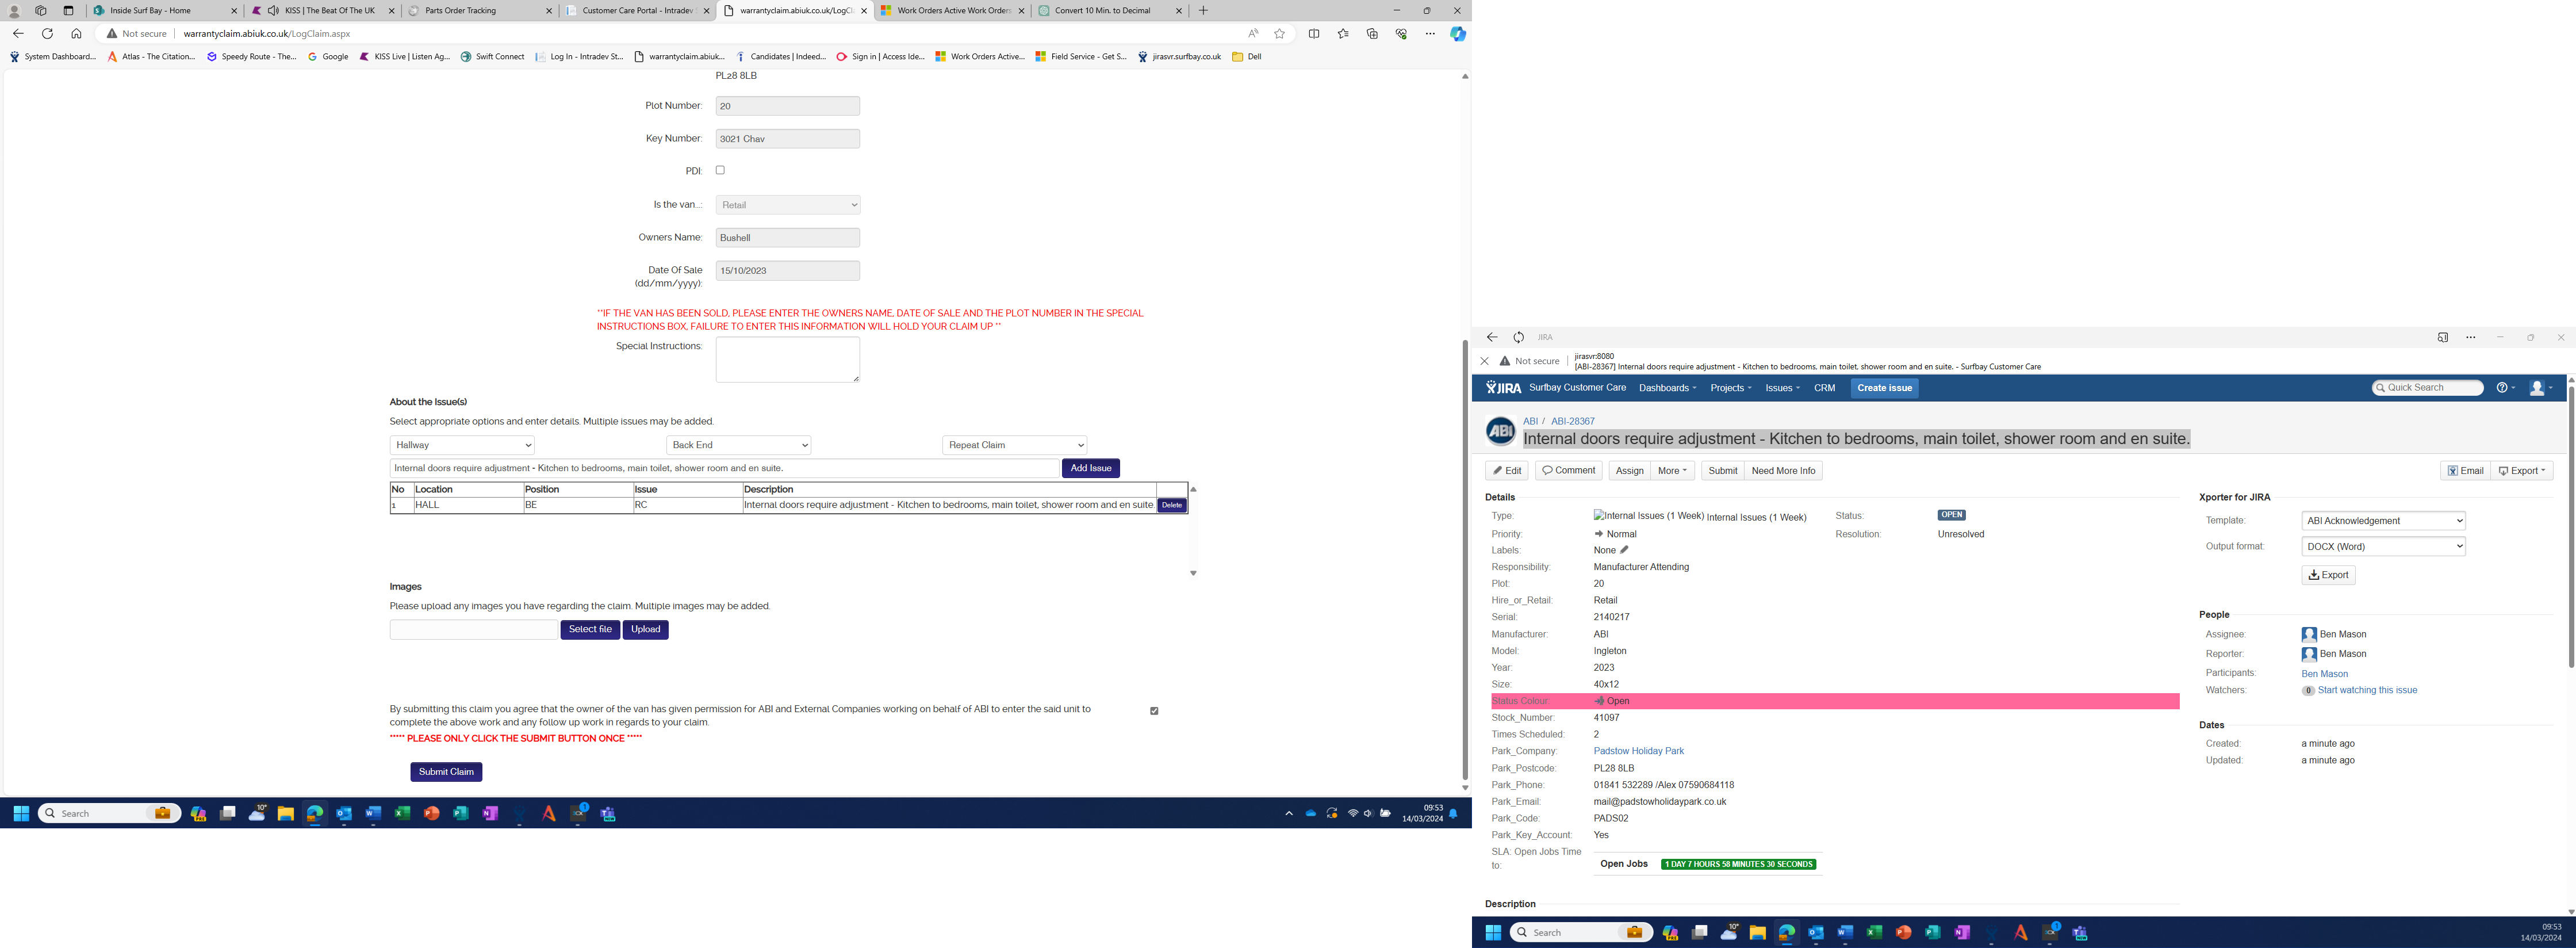Viewport: 2576px width, 948px height.
Task: Delete issue row 1 from the table
Action: pos(1171,506)
